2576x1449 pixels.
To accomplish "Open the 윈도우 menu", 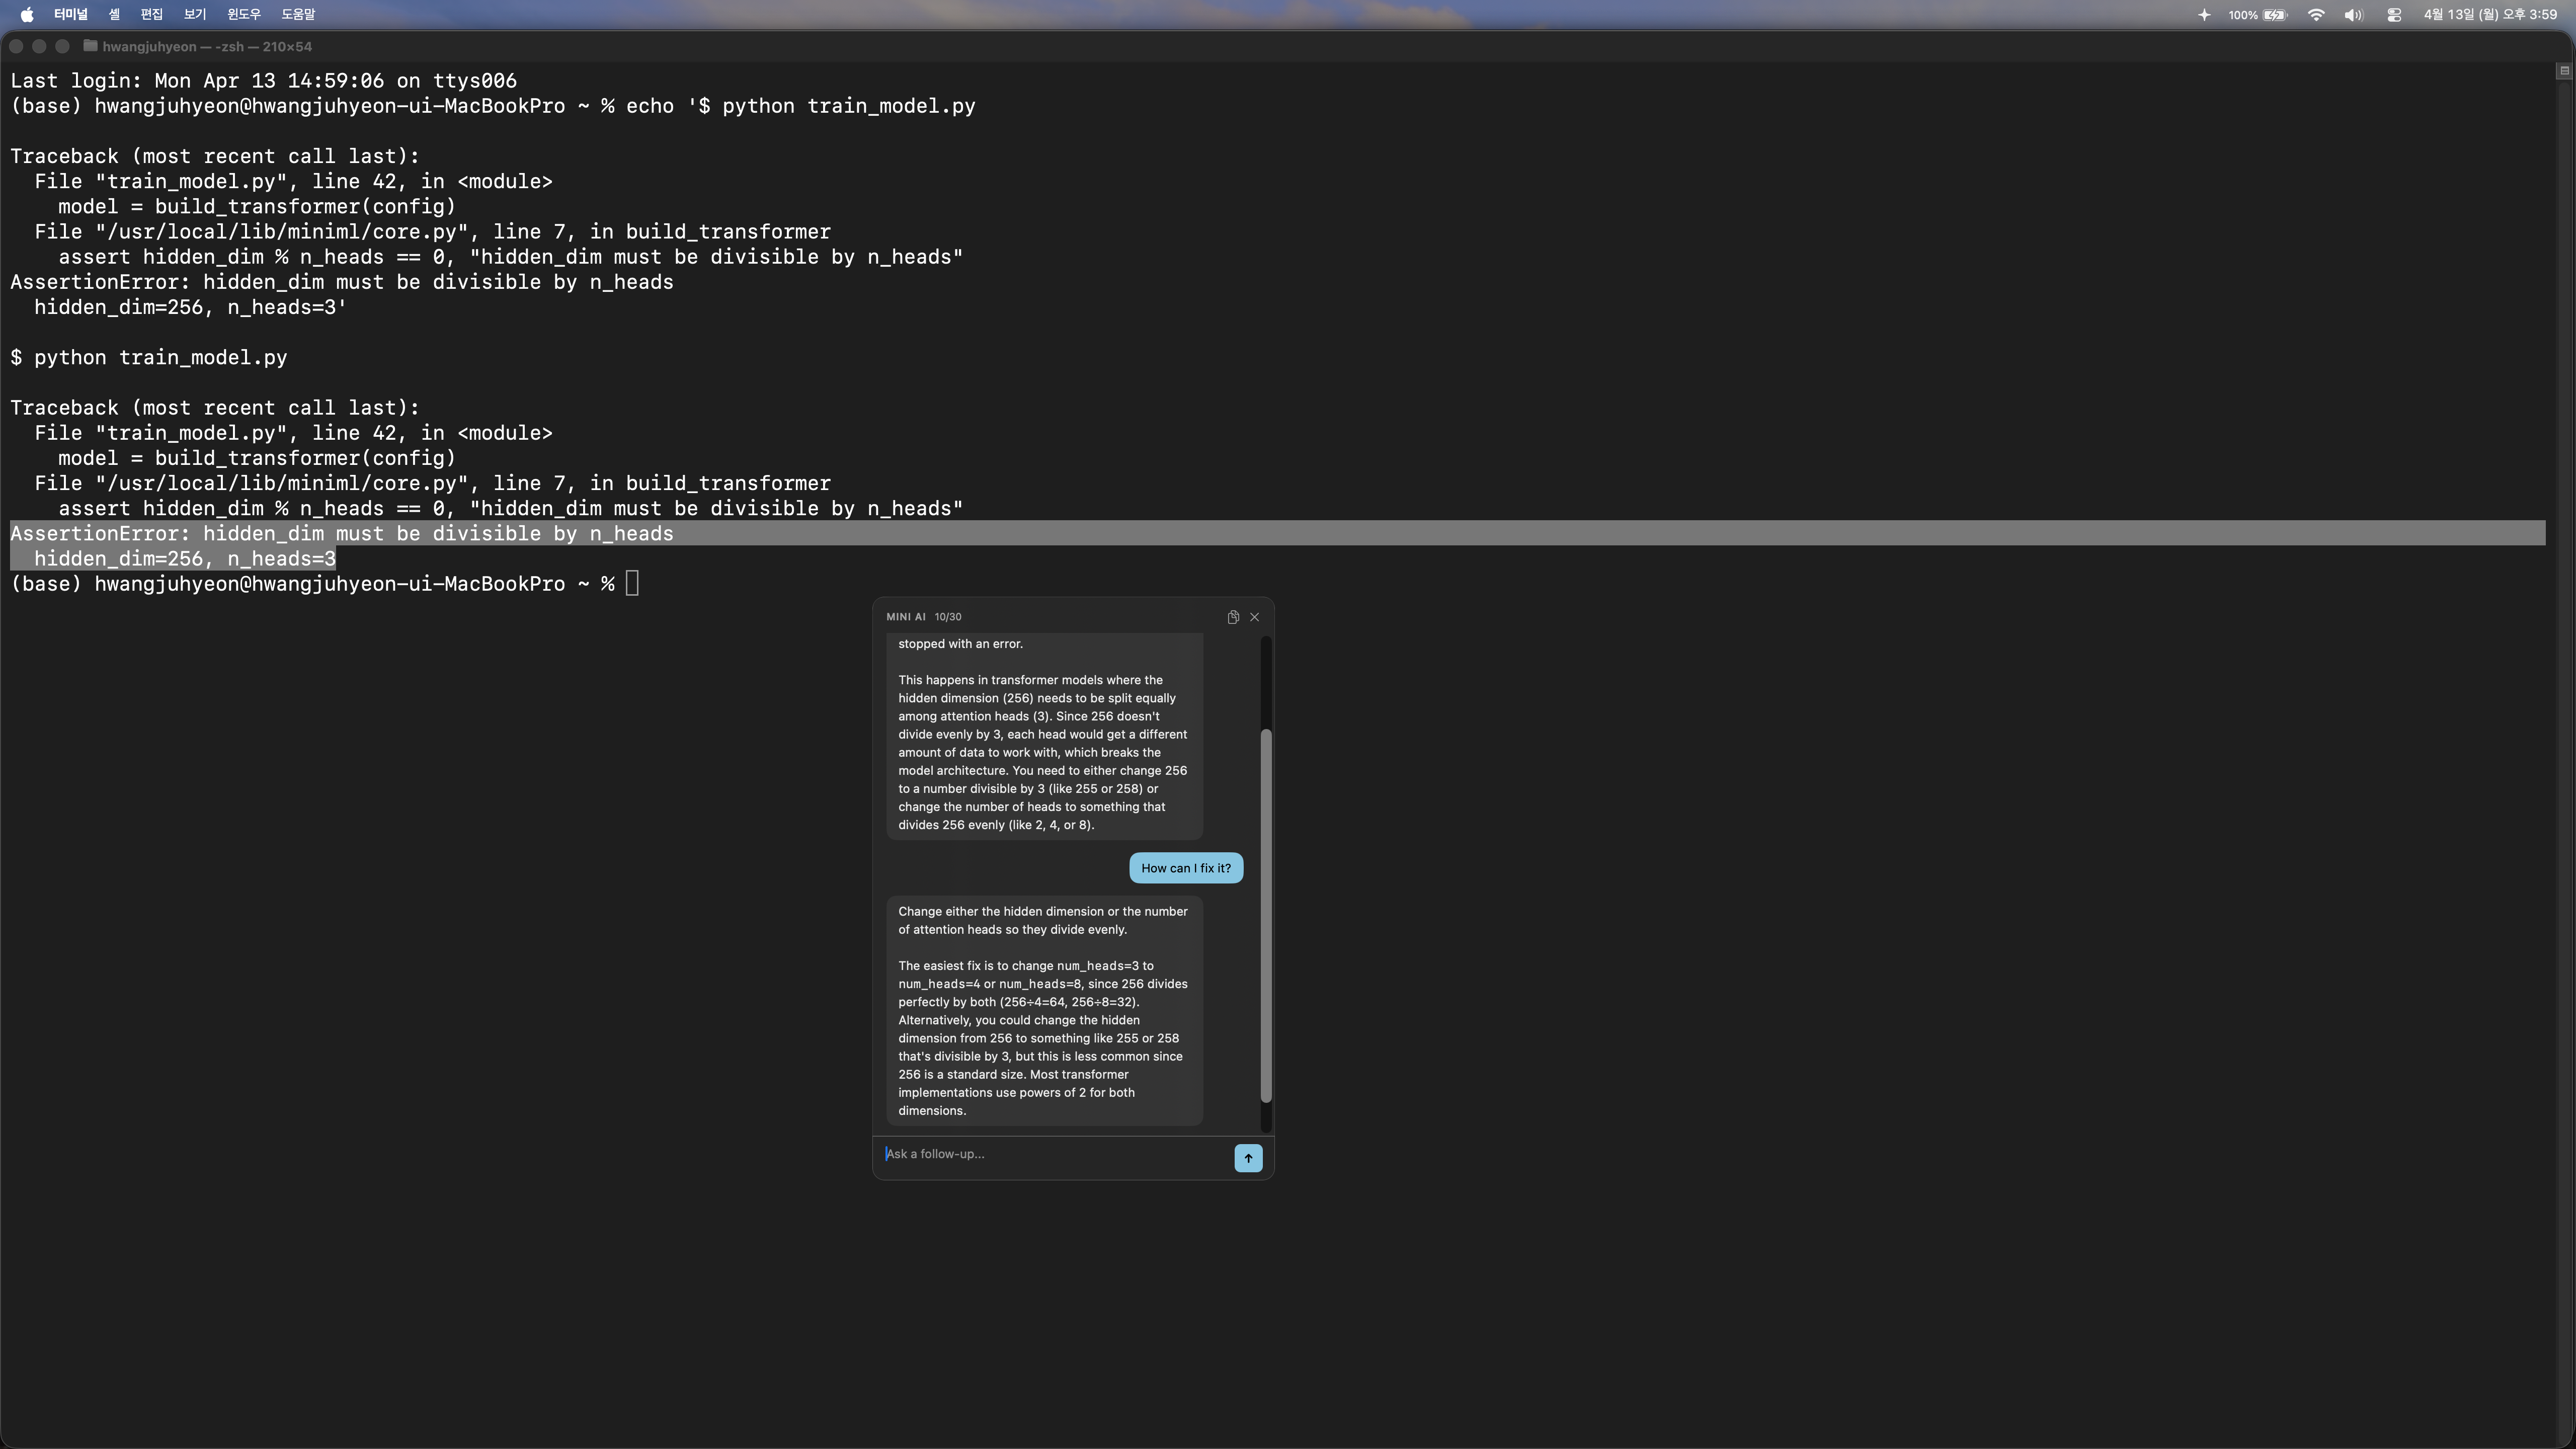I will tap(244, 15).
